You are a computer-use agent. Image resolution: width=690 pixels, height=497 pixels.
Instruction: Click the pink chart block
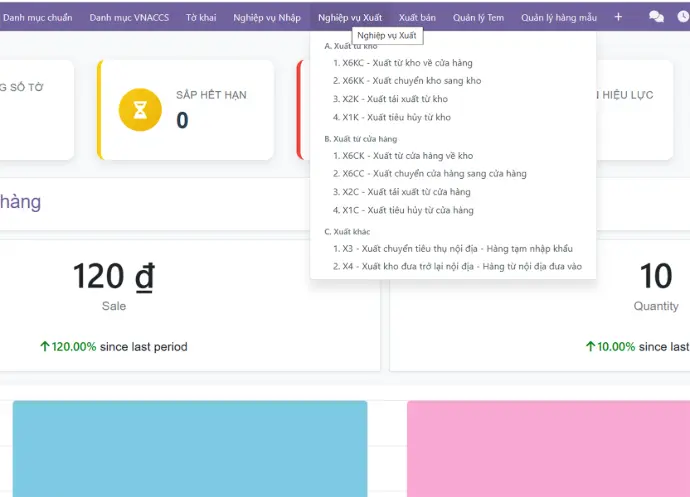point(548,449)
